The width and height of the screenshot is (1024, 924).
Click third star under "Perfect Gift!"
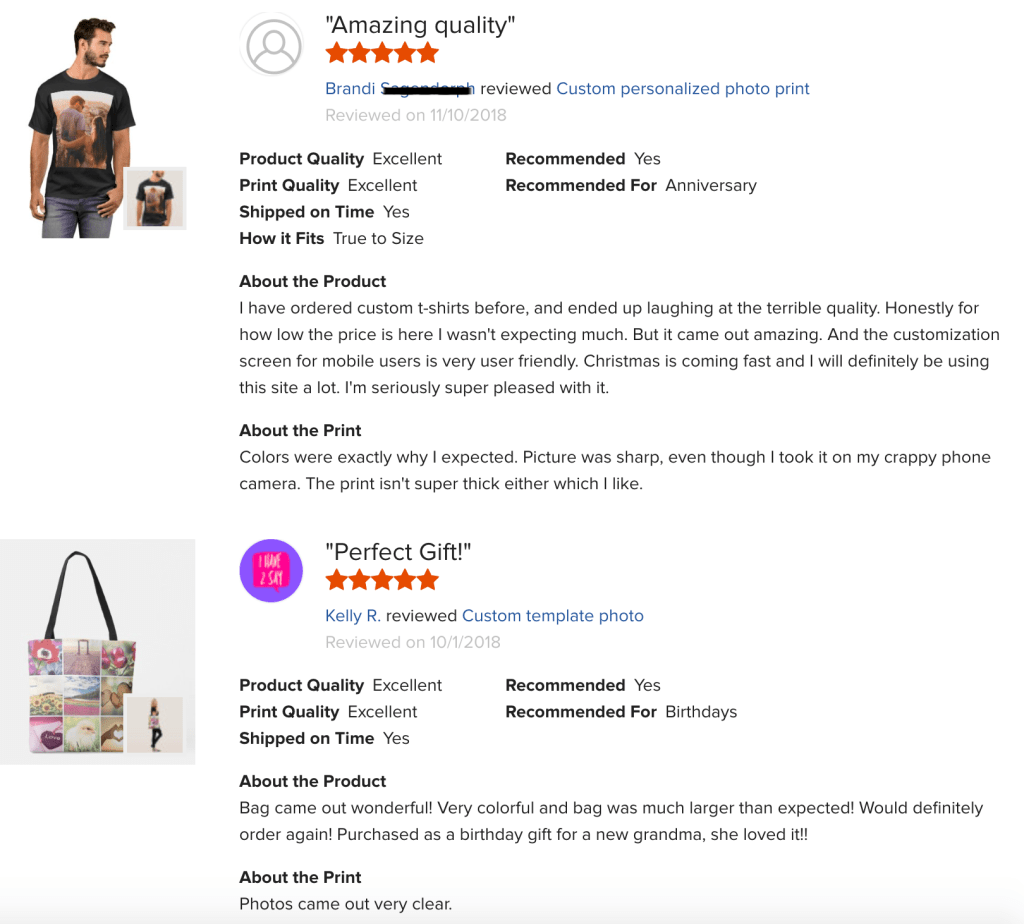tap(382, 580)
